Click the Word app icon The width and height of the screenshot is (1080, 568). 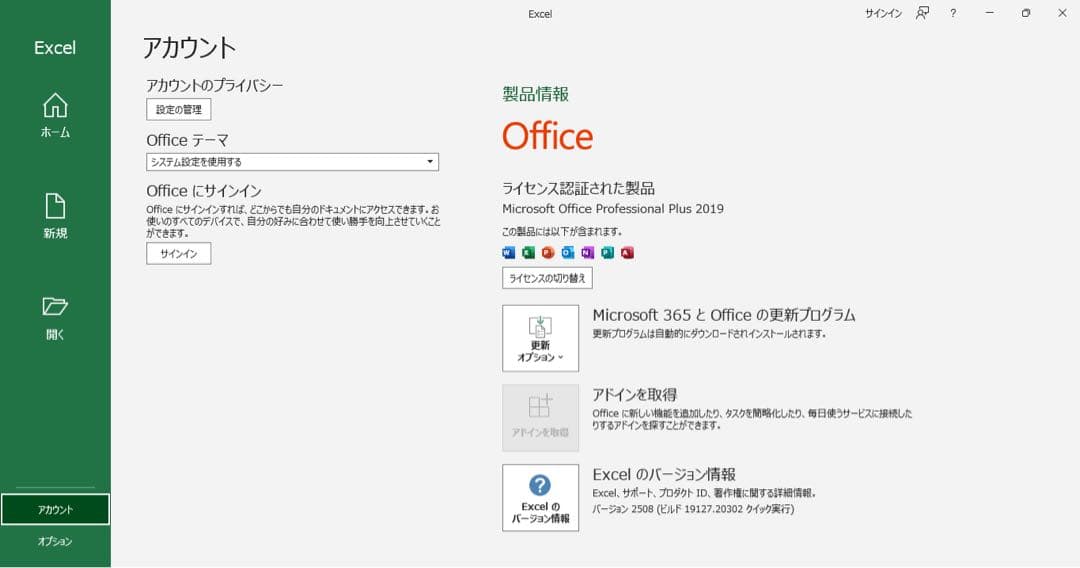pyautogui.click(x=508, y=253)
